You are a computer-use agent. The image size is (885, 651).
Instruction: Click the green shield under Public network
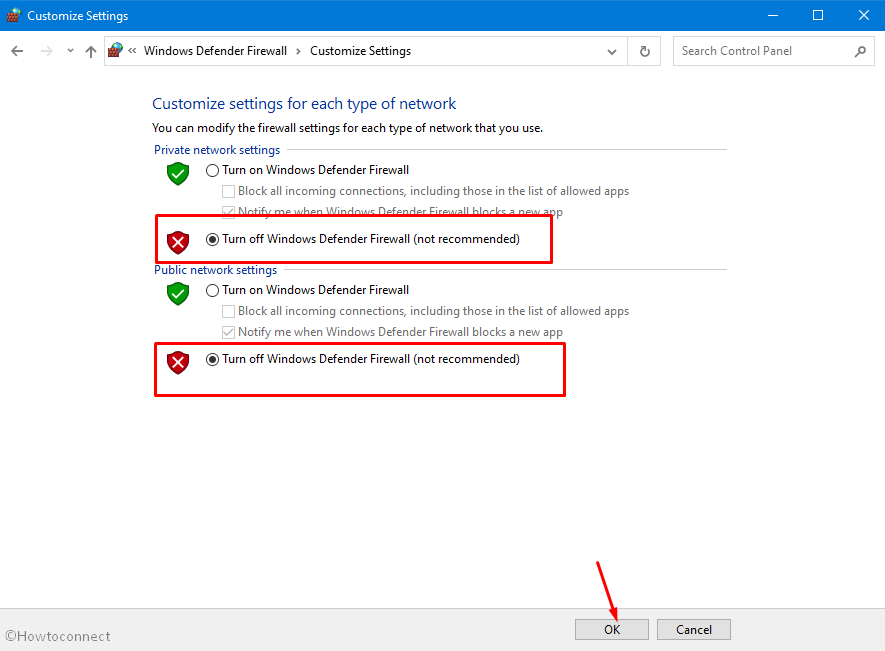coord(178,294)
